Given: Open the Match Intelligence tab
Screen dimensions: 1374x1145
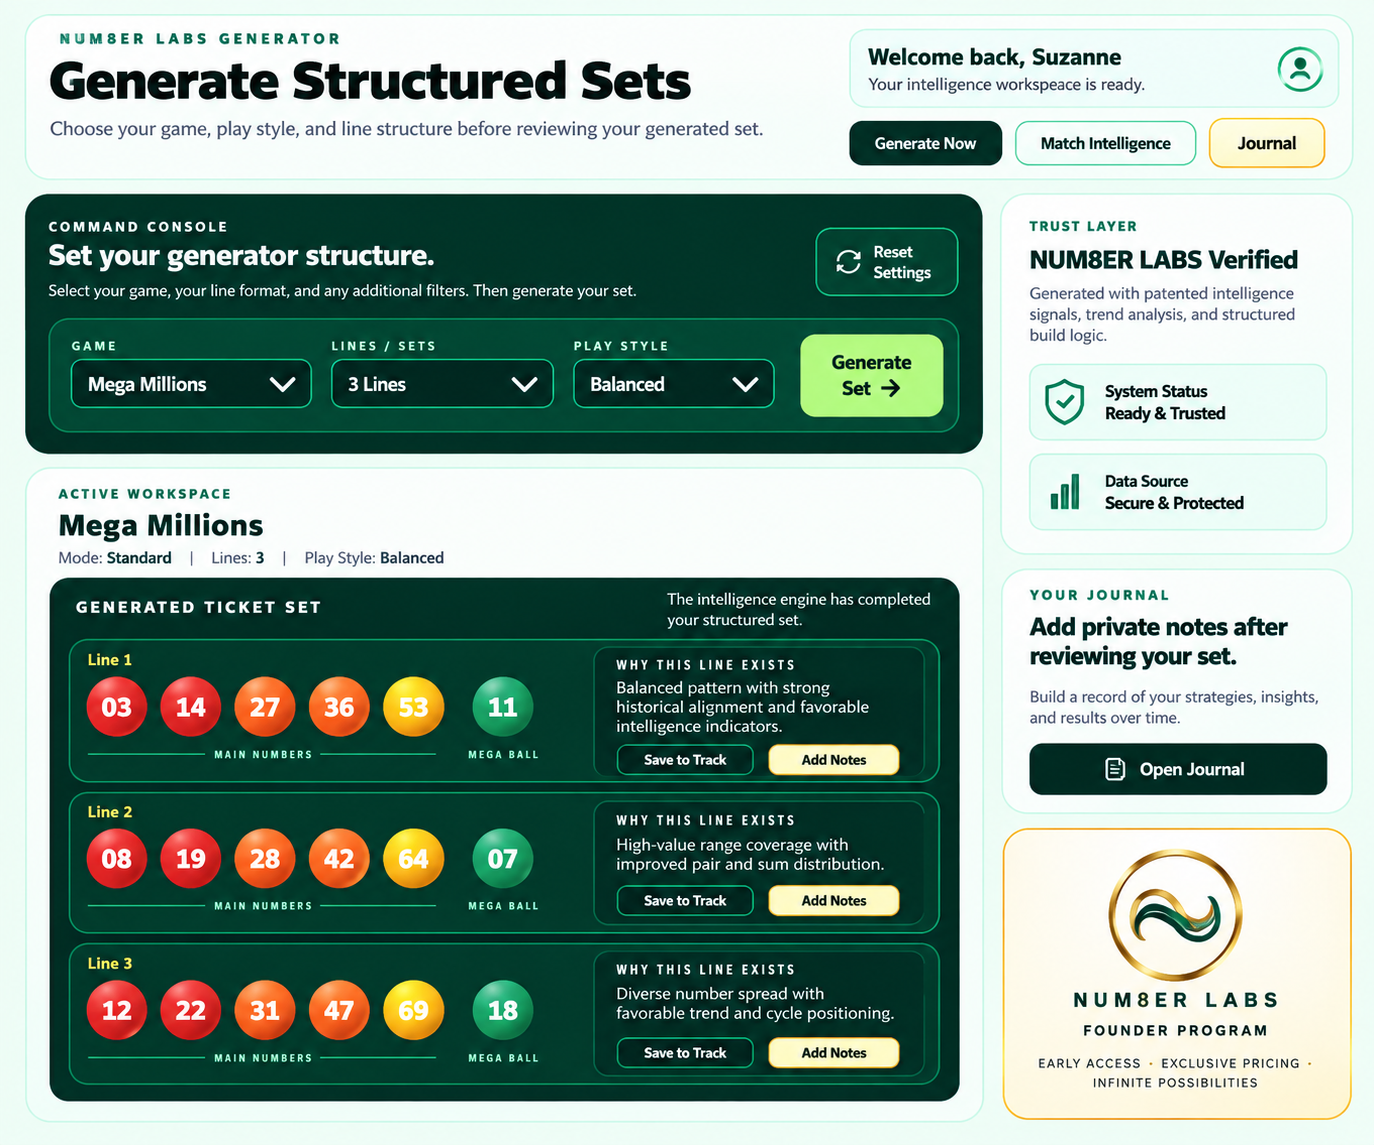Looking at the screenshot, I should point(1105,143).
